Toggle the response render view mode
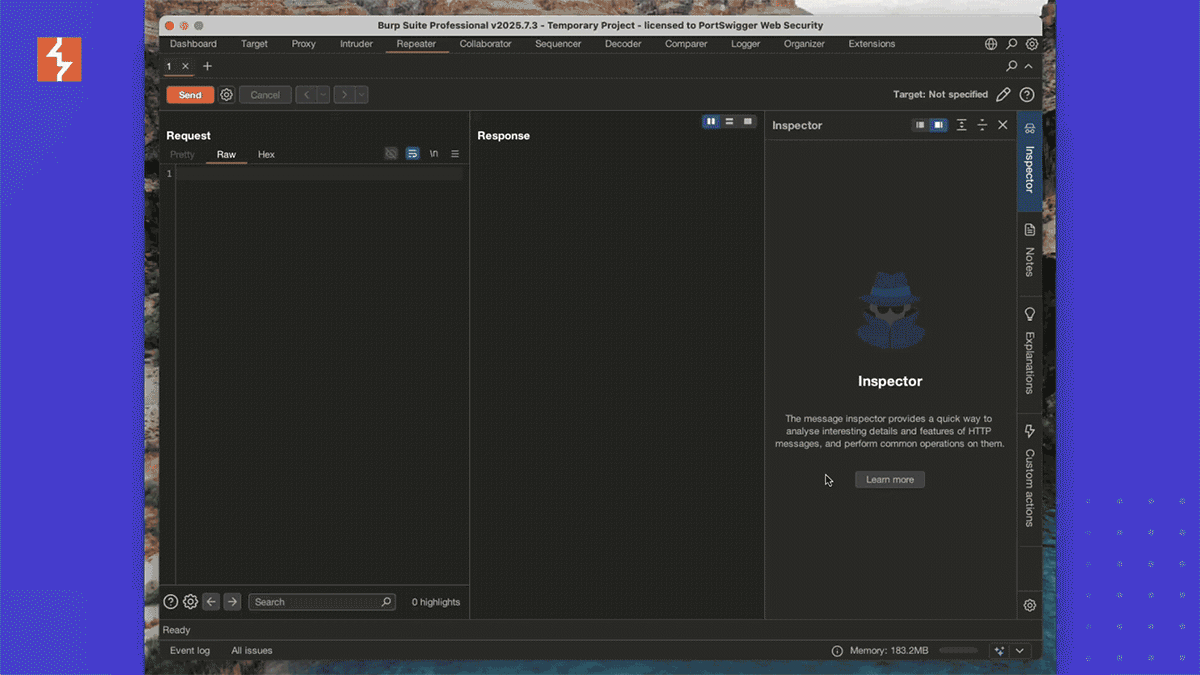Image resolution: width=1200 pixels, height=675 pixels. coord(748,121)
